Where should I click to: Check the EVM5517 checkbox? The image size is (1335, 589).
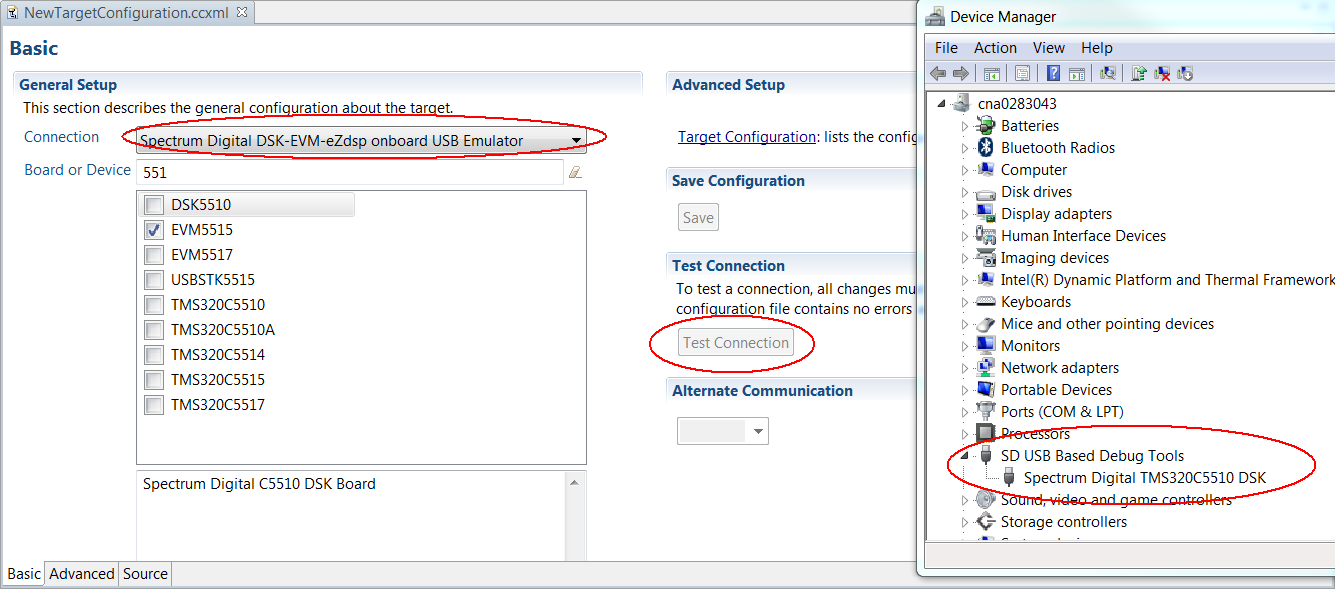pyautogui.click(x=153, y=255)
